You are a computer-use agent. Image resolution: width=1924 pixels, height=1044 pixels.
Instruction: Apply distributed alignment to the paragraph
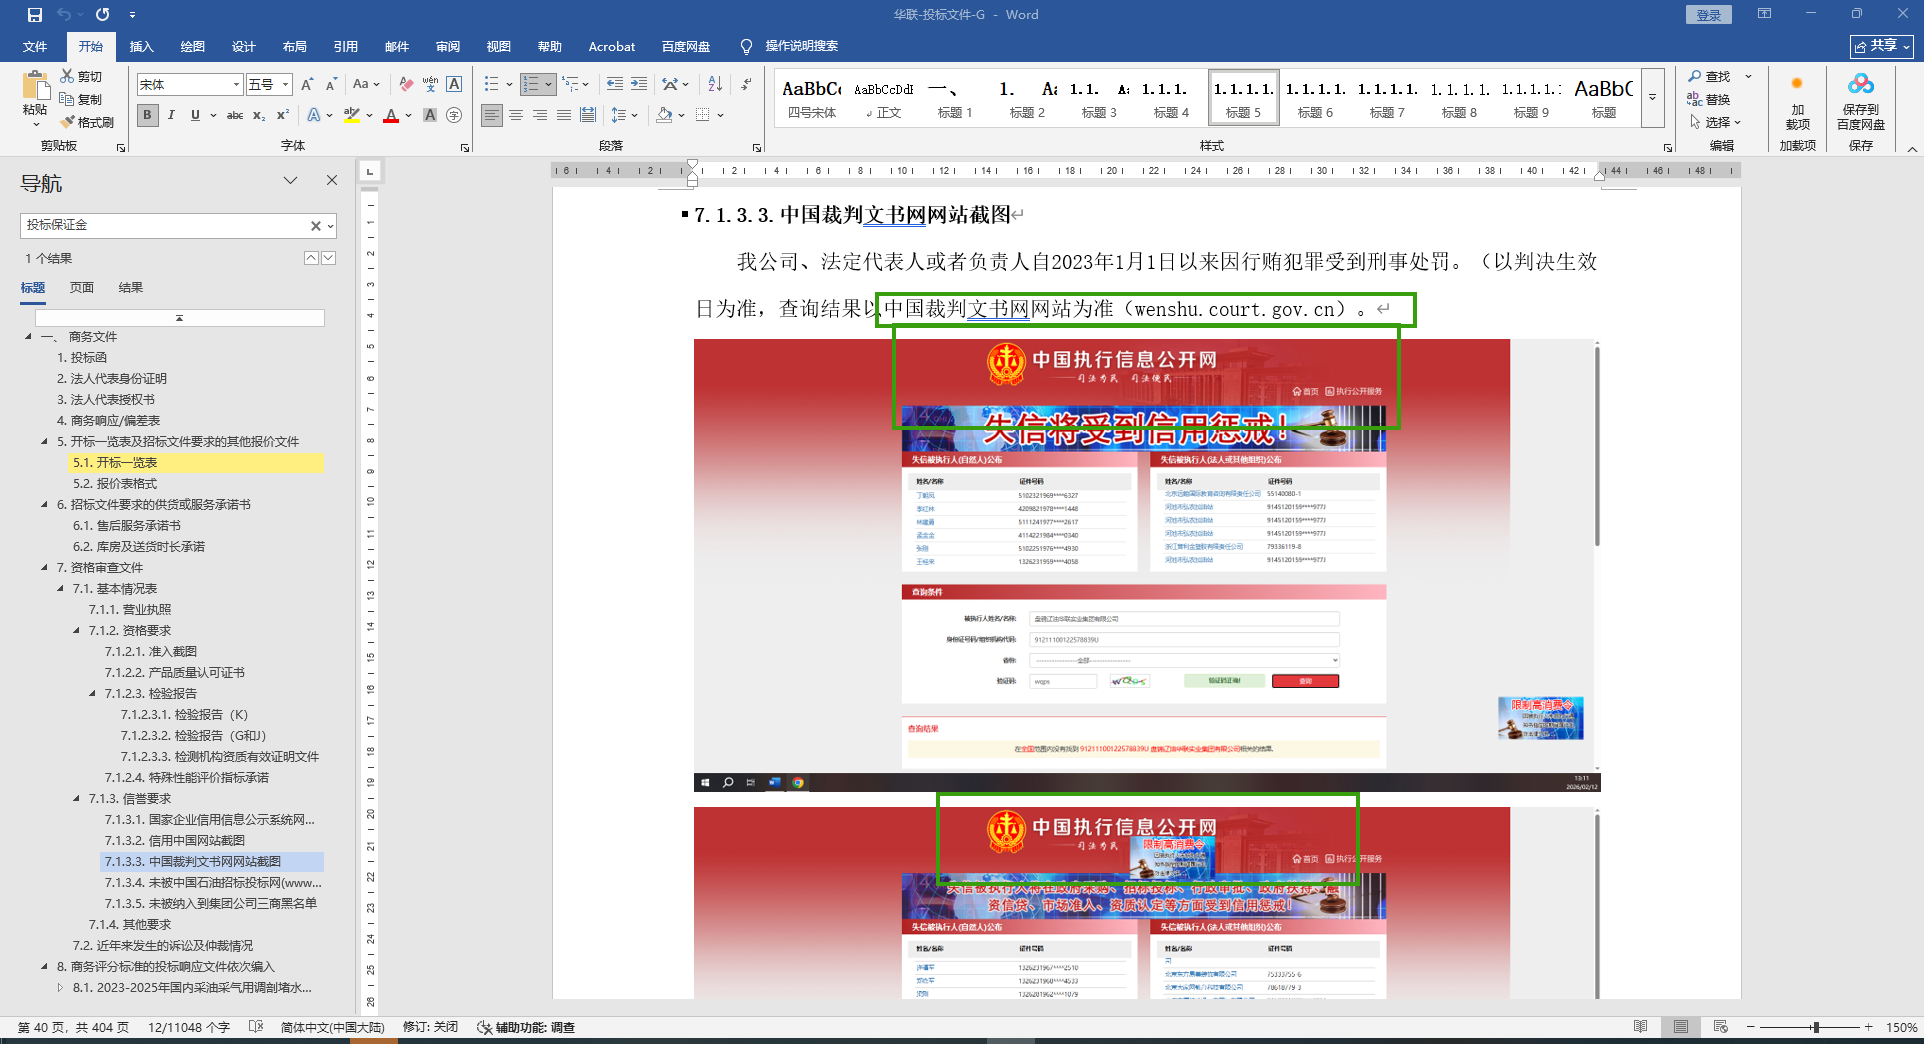click(x=588, y=115)
